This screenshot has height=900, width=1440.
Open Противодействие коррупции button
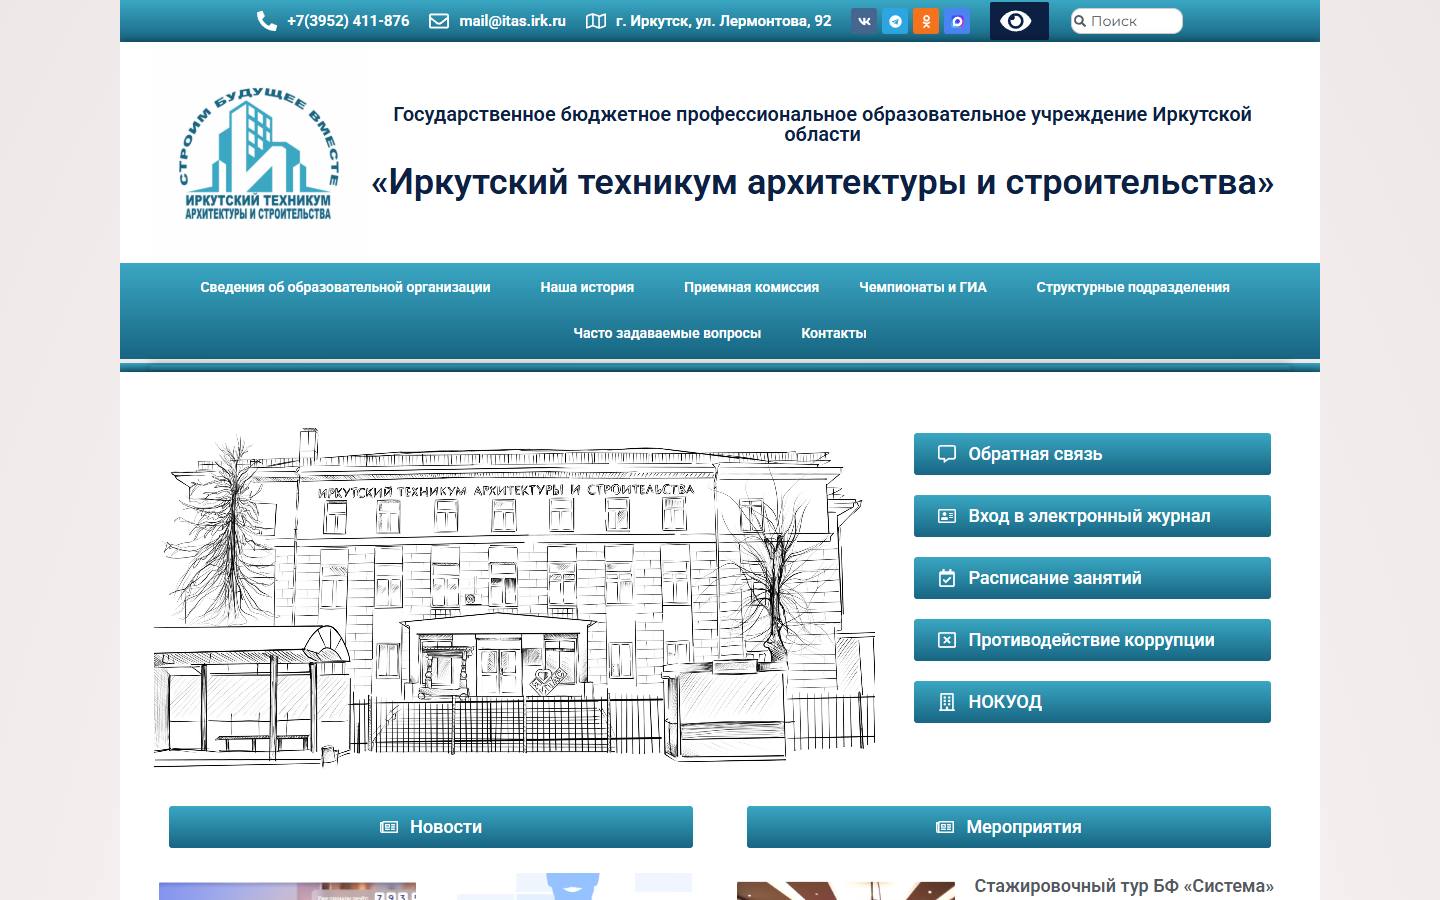tap(1092, 640)
